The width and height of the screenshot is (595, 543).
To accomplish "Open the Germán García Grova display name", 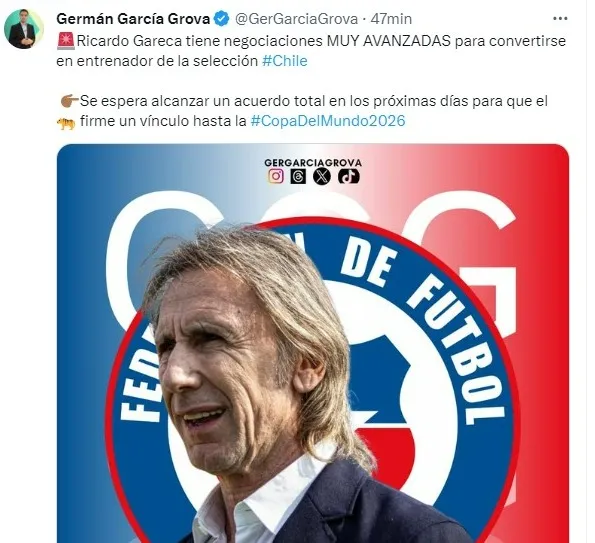I will point(133,19).
